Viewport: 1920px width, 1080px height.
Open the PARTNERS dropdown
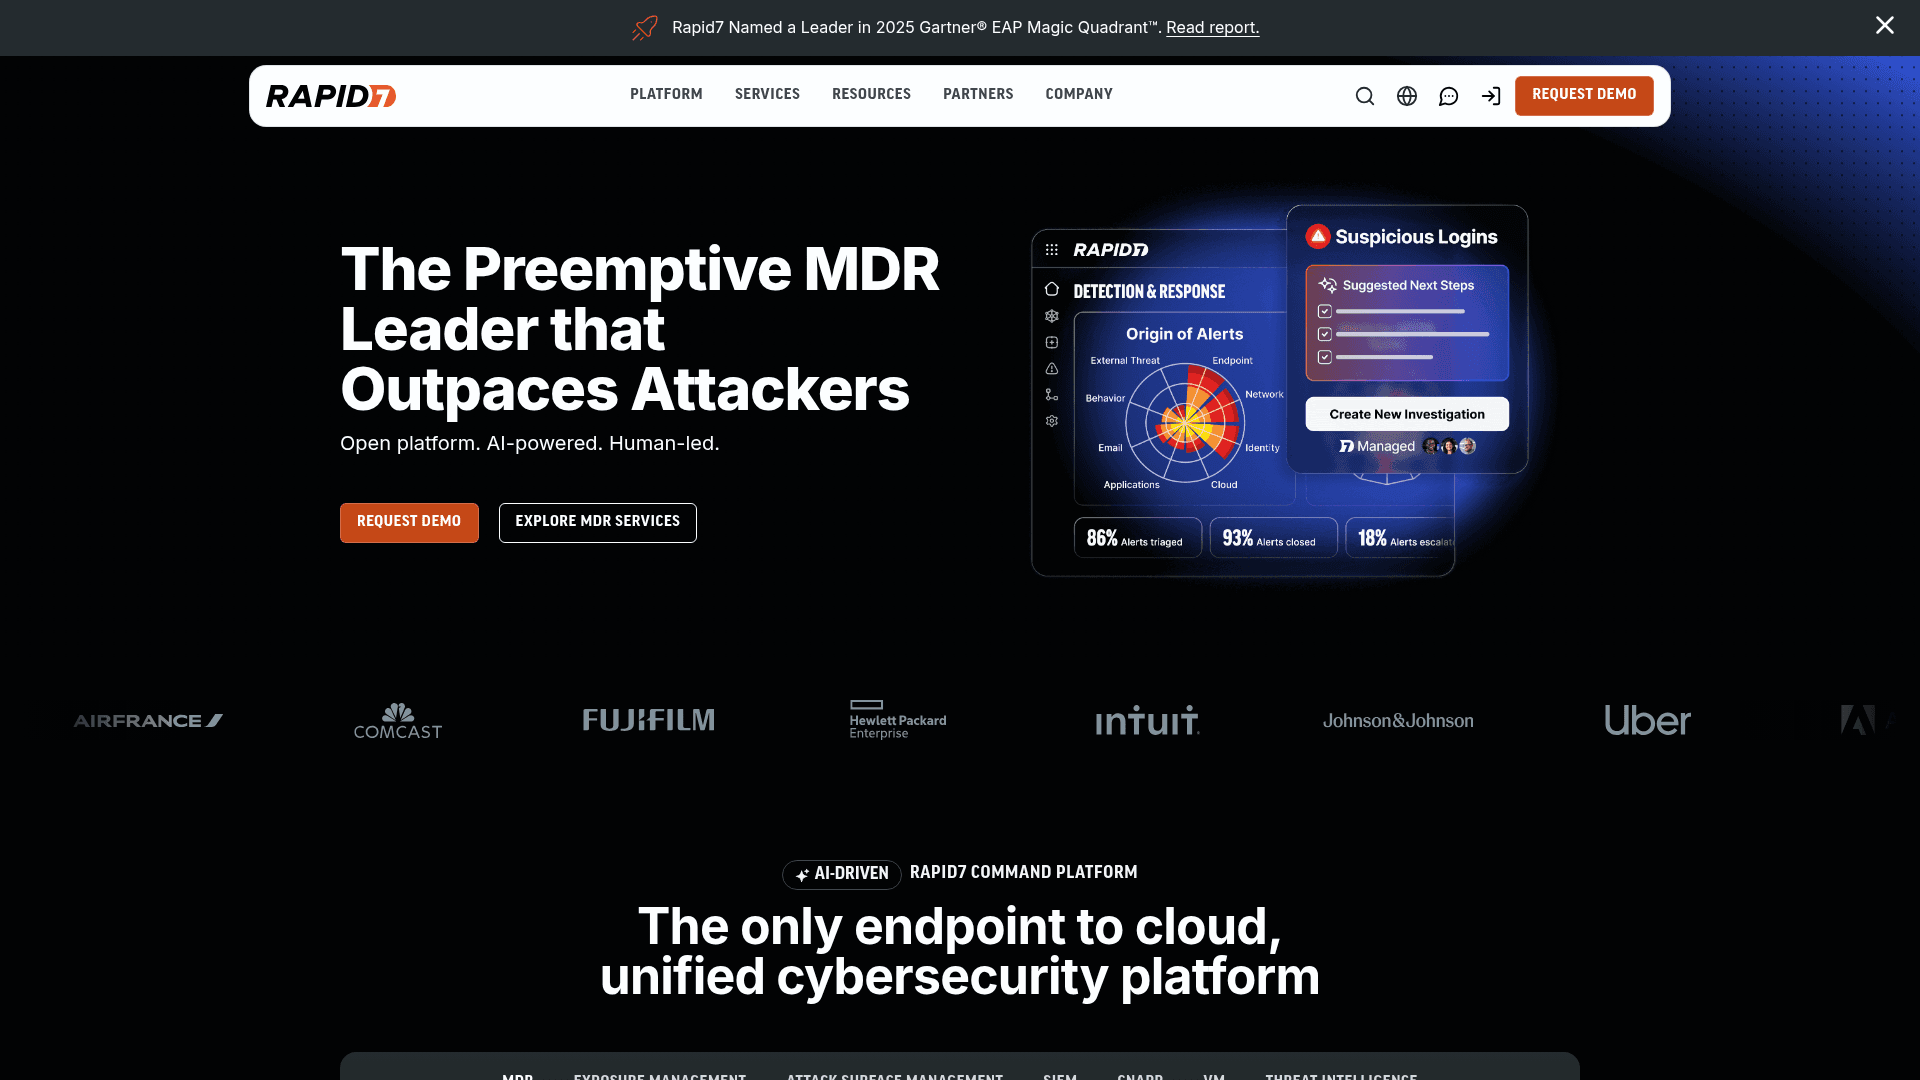click(978, 94)
